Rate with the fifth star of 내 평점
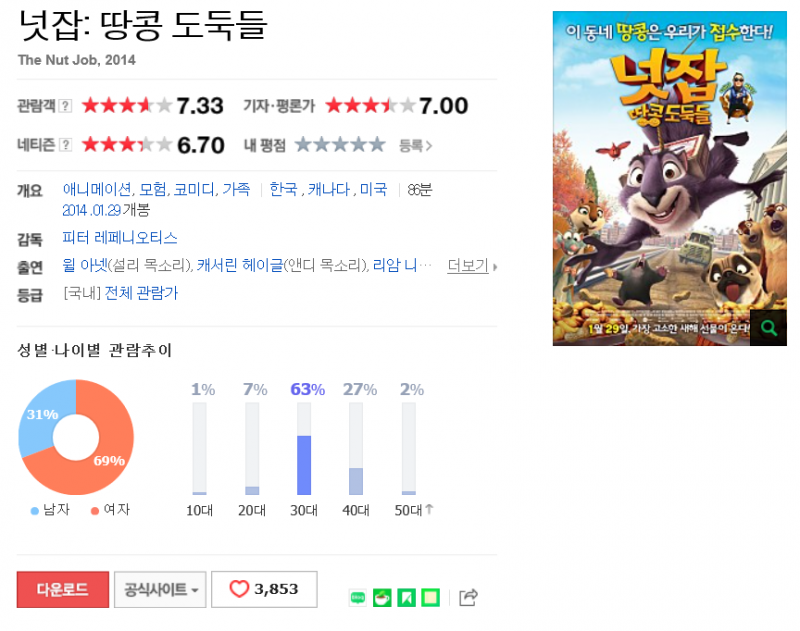Image resolution: width=800 pixels, height=631 pixels. click(x=377, y=145)
